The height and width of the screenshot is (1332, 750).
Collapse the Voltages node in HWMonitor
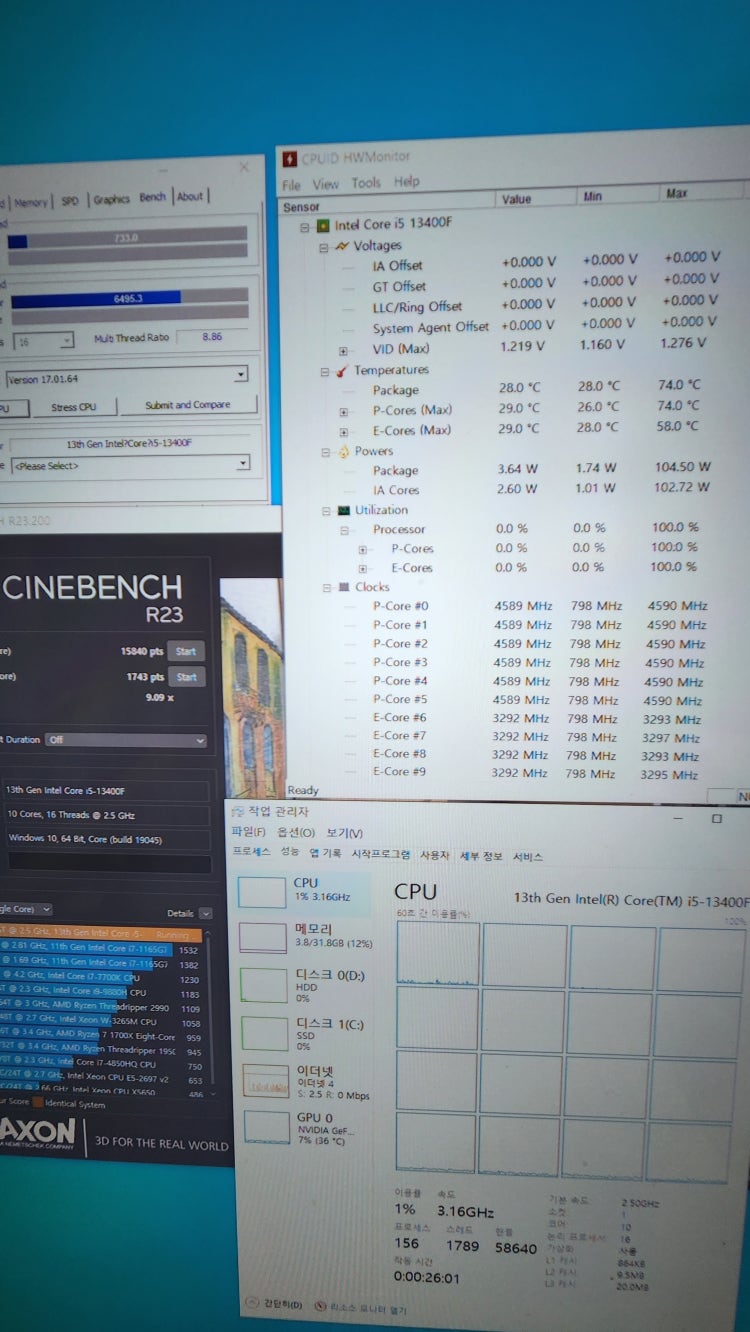point(323,247)
